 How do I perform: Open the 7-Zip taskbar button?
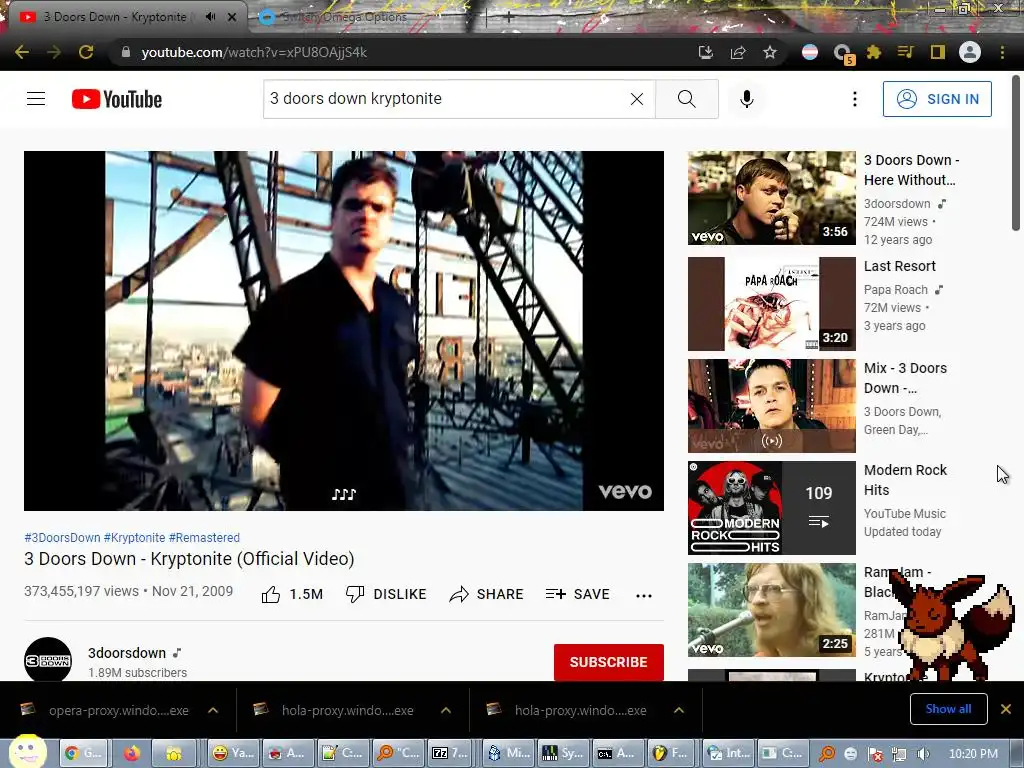pos(450,753)
